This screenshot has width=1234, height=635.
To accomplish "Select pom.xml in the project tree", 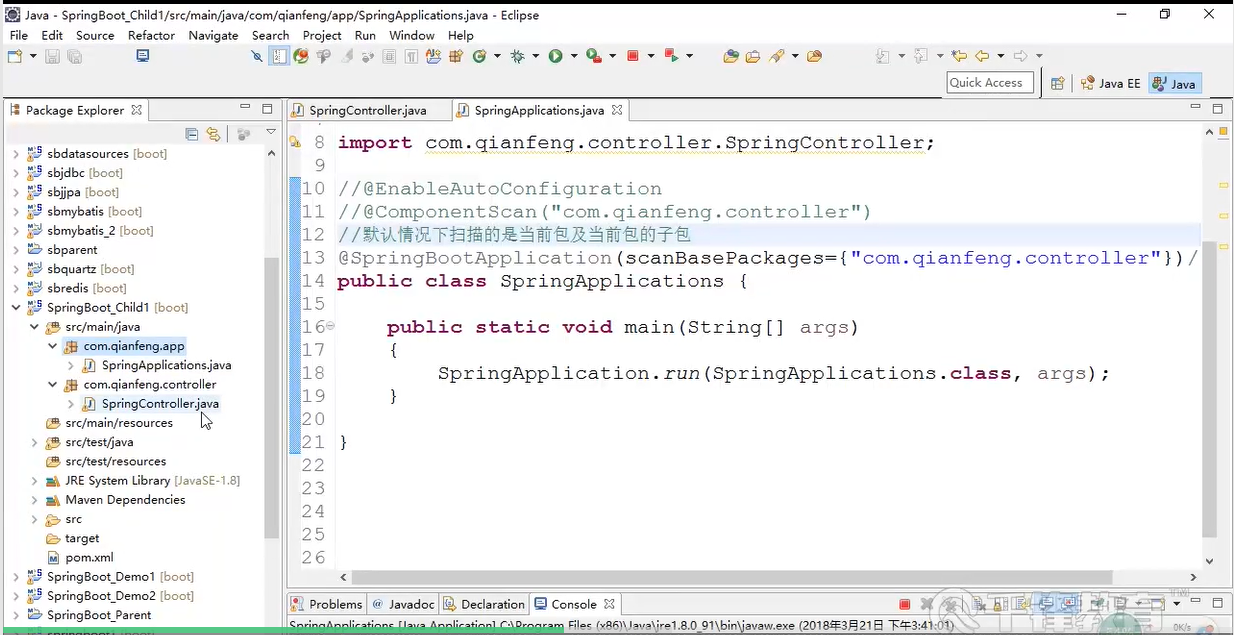I will 89,558.
